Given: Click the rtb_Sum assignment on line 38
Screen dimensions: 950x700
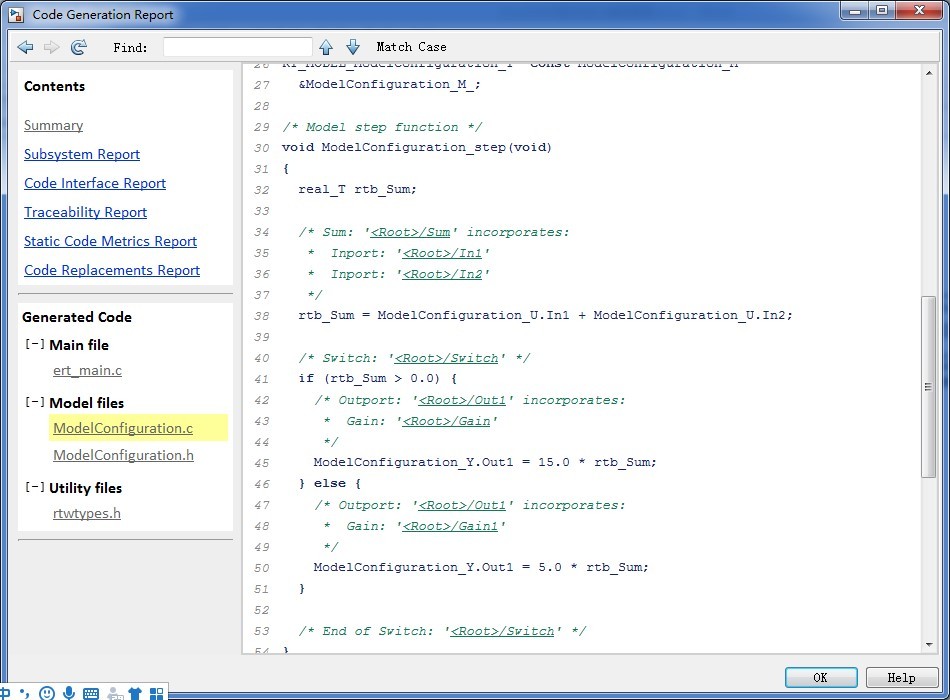Looking at the screenshot, I should tap(545, 315).
